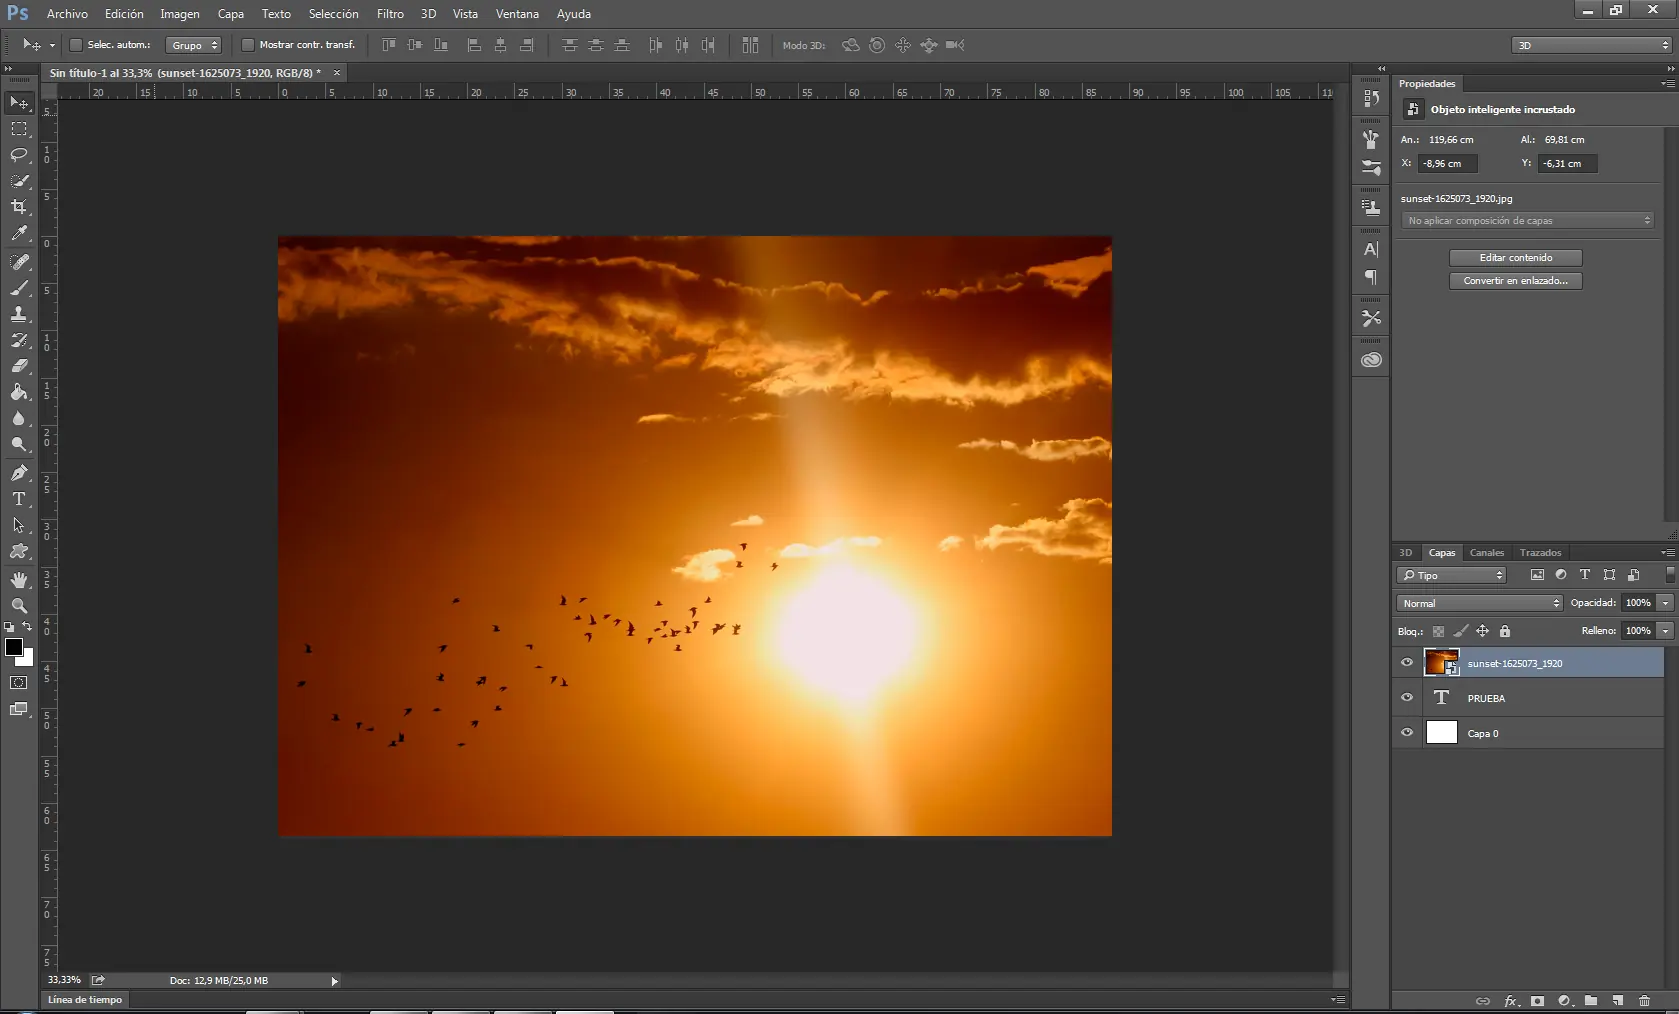Screen dimensions: 1679x1014
Task: Click the X position input field
Action: (x=1447, y=163)
